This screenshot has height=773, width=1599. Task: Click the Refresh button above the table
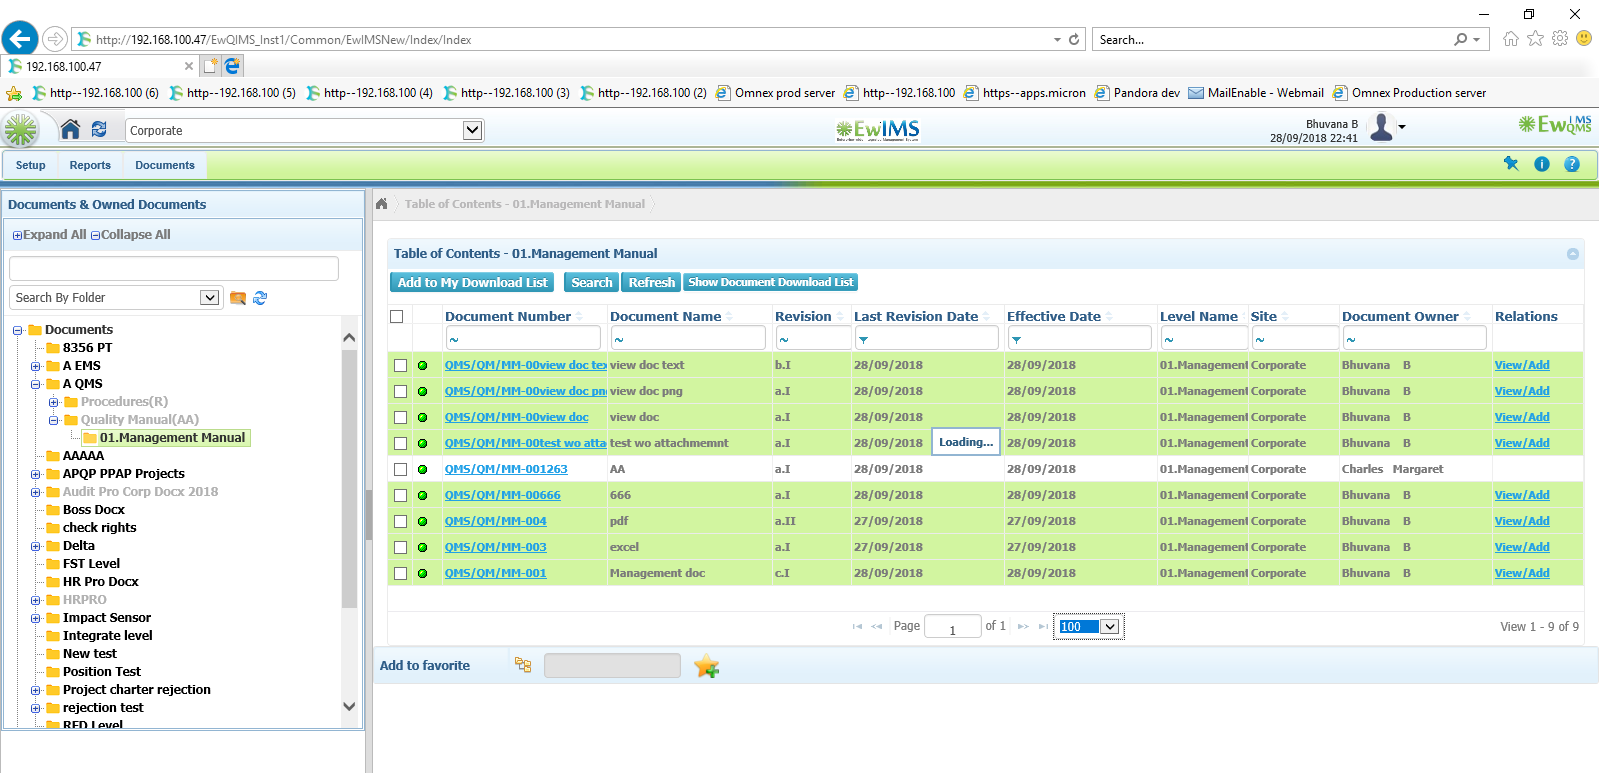point(651,283)
